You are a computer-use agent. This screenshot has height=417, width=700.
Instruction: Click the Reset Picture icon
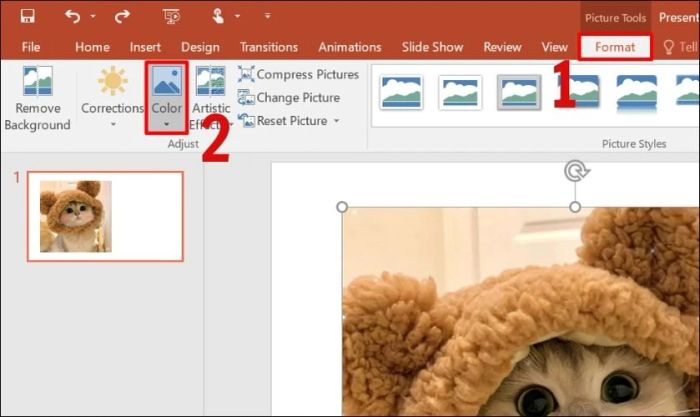[x=246, y=121]
